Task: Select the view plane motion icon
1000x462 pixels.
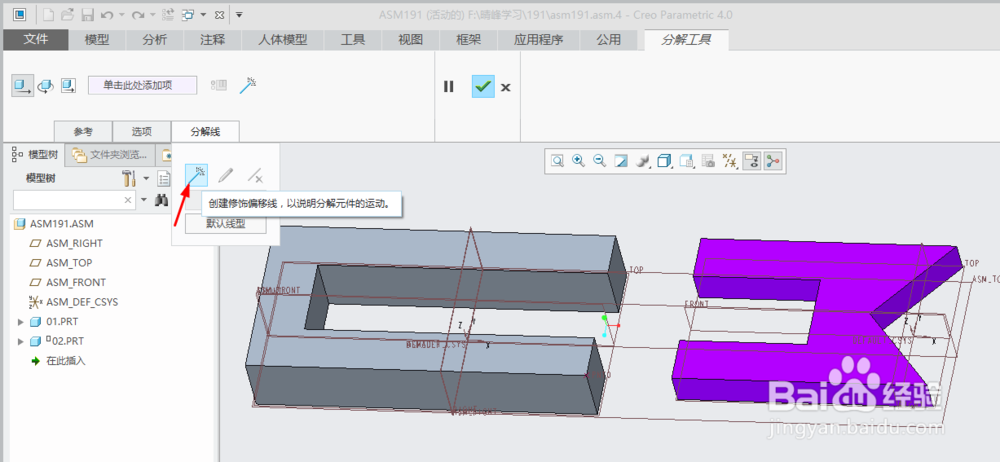Action: tap(68, 86)
